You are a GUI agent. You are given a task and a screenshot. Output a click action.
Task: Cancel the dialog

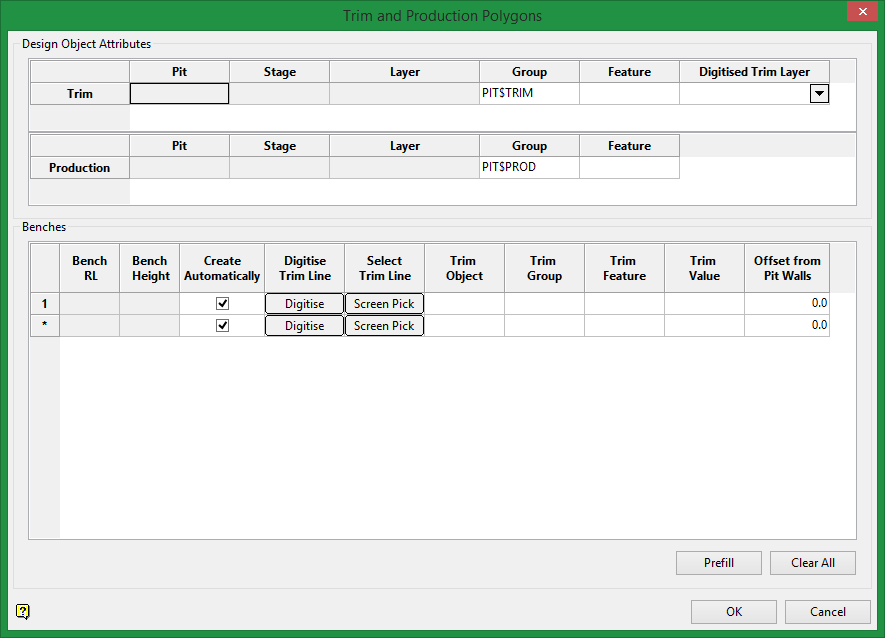tap(827, 612)
